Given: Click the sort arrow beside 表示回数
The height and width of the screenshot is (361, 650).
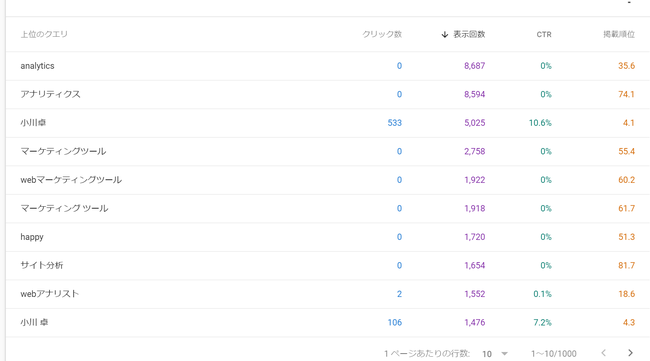Looking at the screenshot, I should (445, 34).
